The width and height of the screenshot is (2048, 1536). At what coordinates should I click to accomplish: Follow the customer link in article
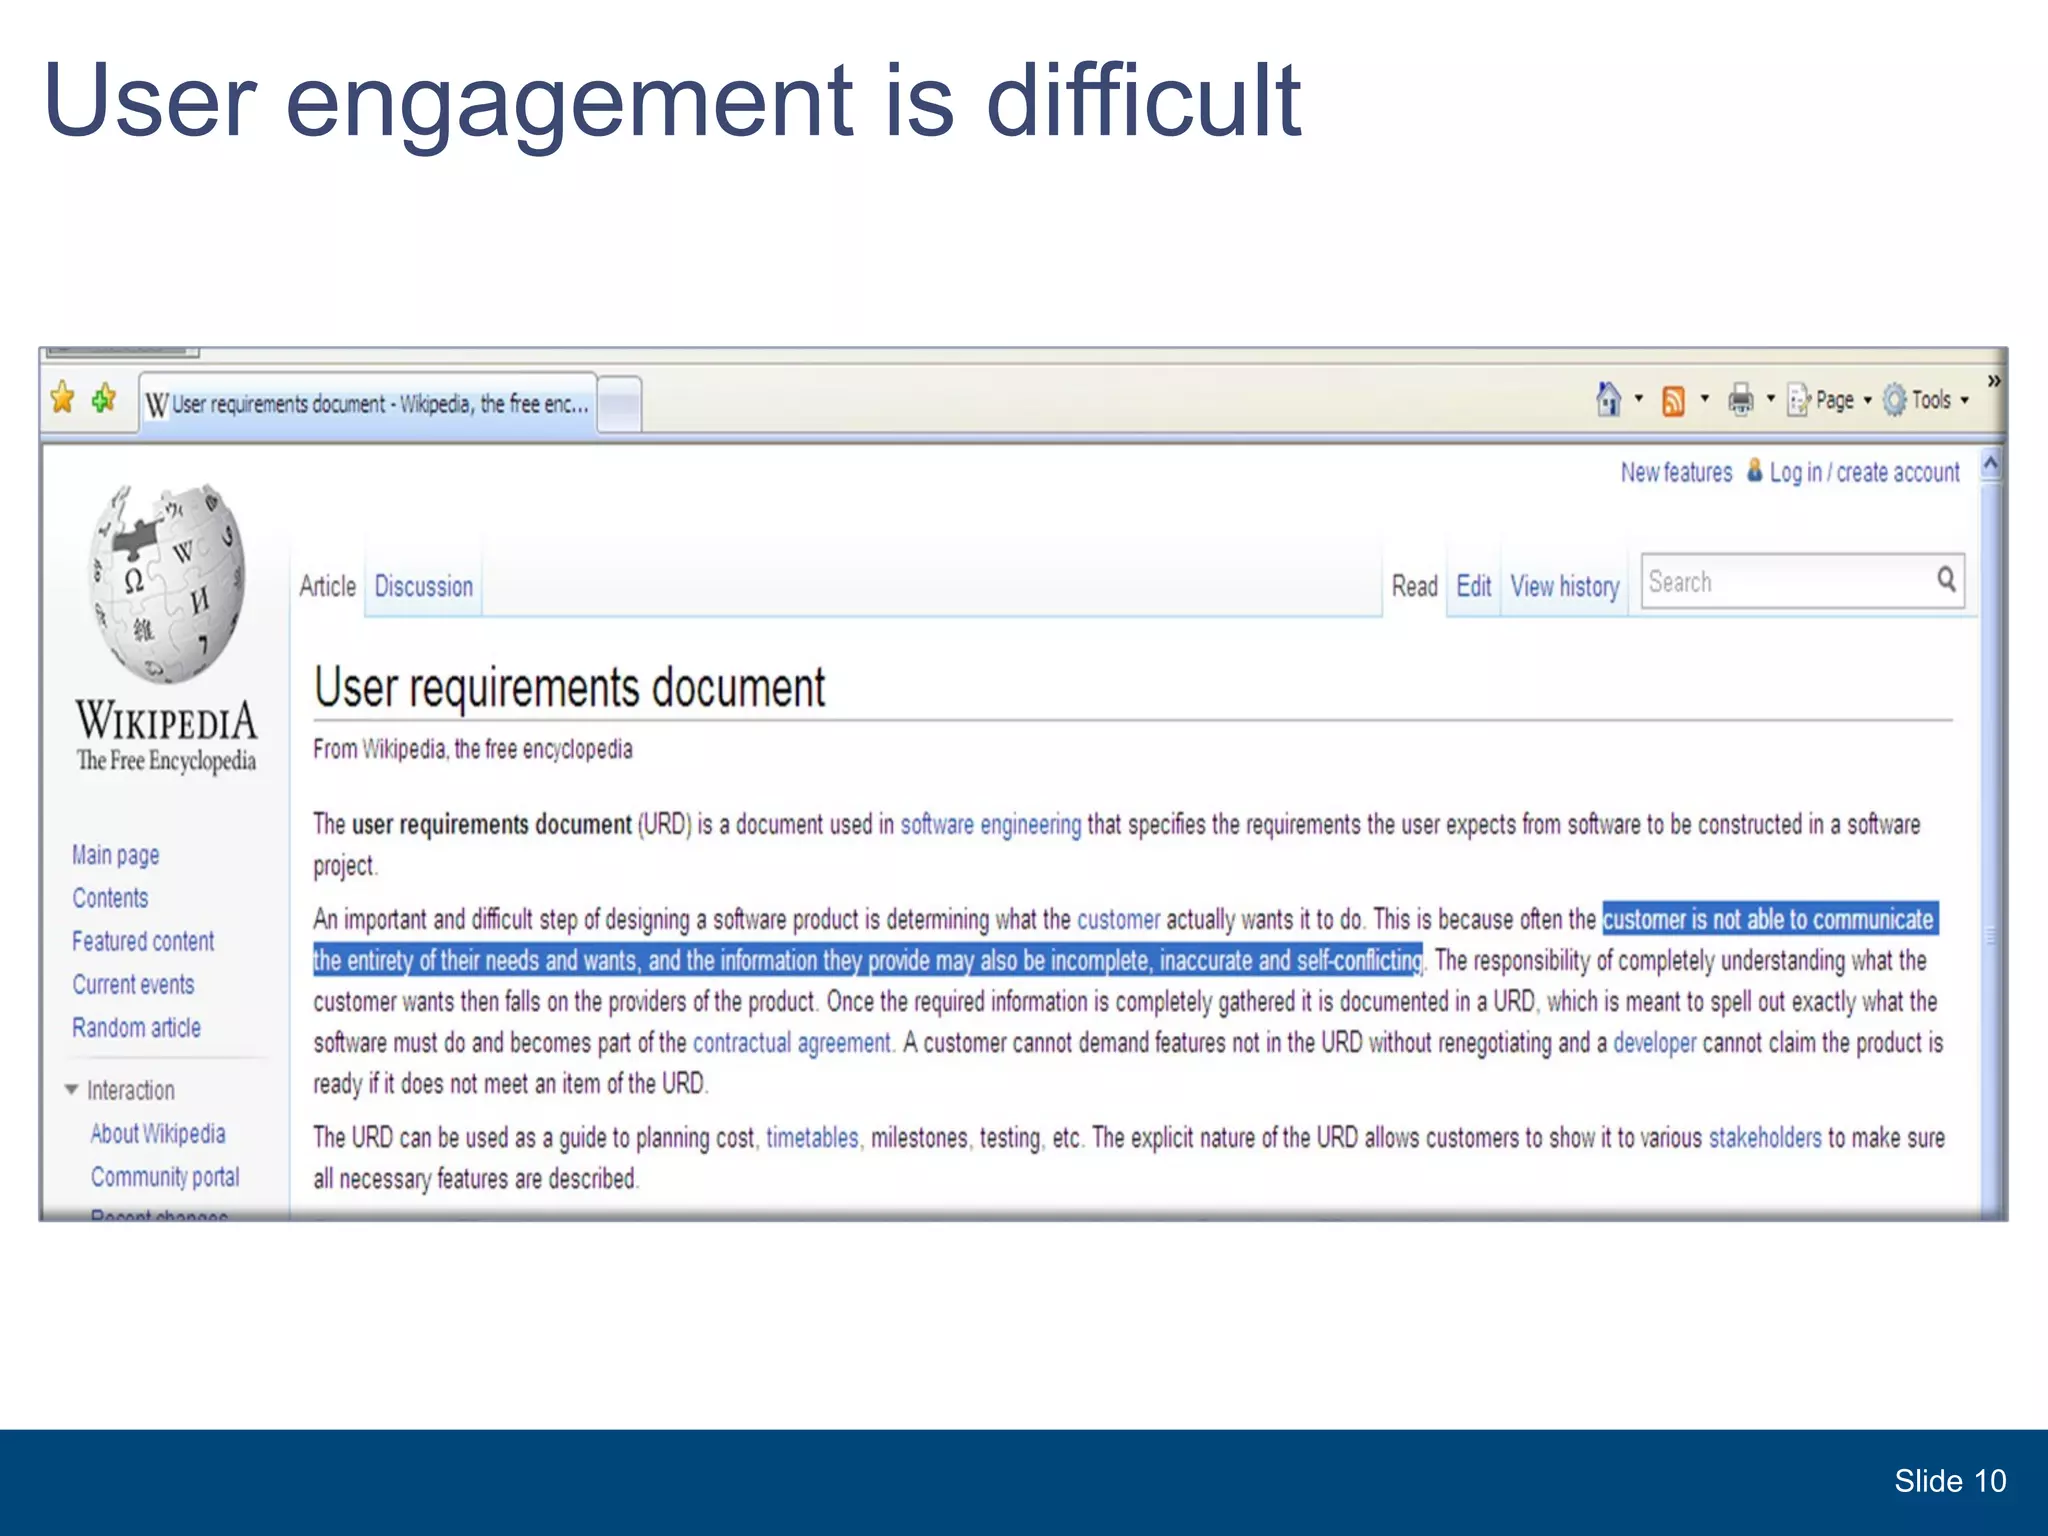tap(1118, 919)
